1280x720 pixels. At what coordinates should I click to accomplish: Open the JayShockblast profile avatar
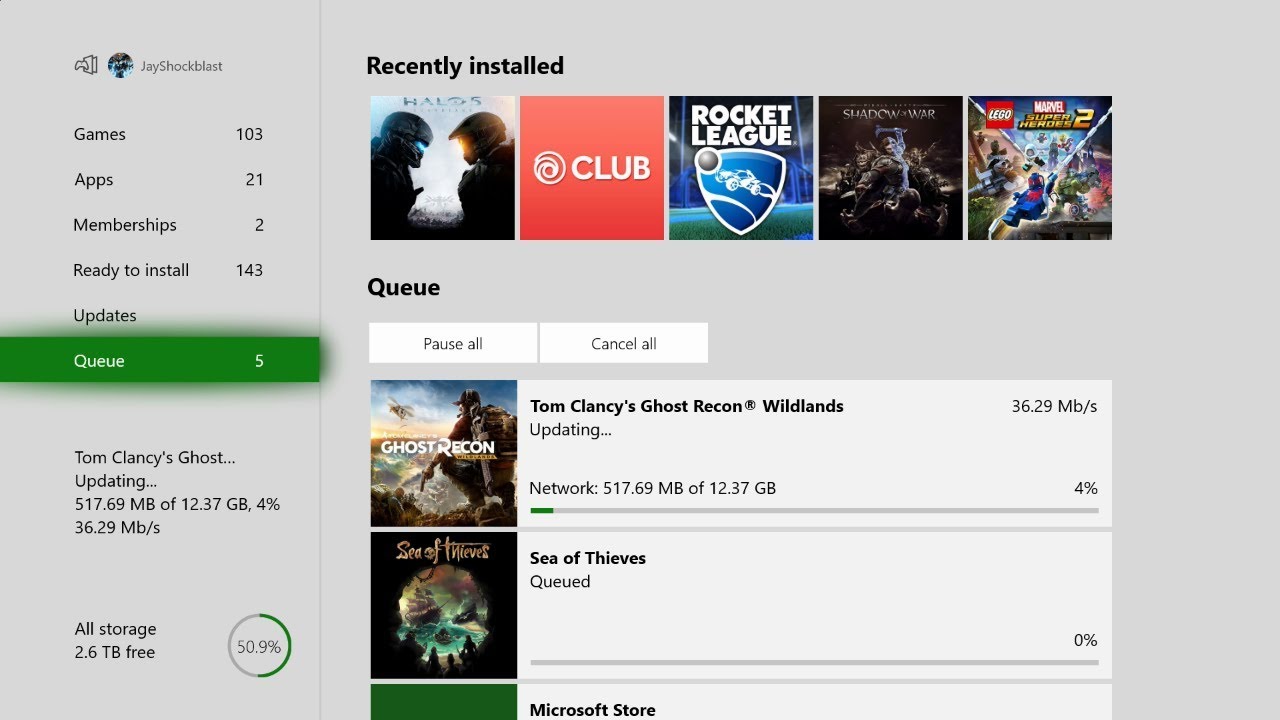(121, 66)
